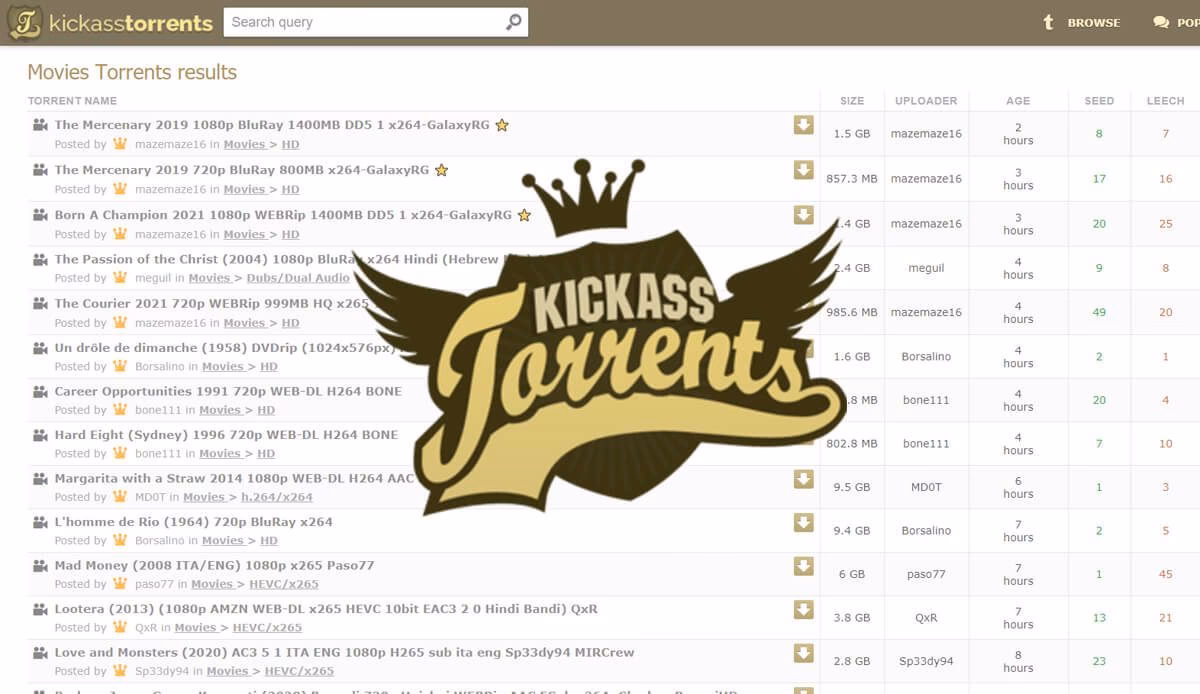This screenshot has height=694, width=1200.
Task: Download The Mercenary 2019 720p torrent
Action: coord(803,170)
